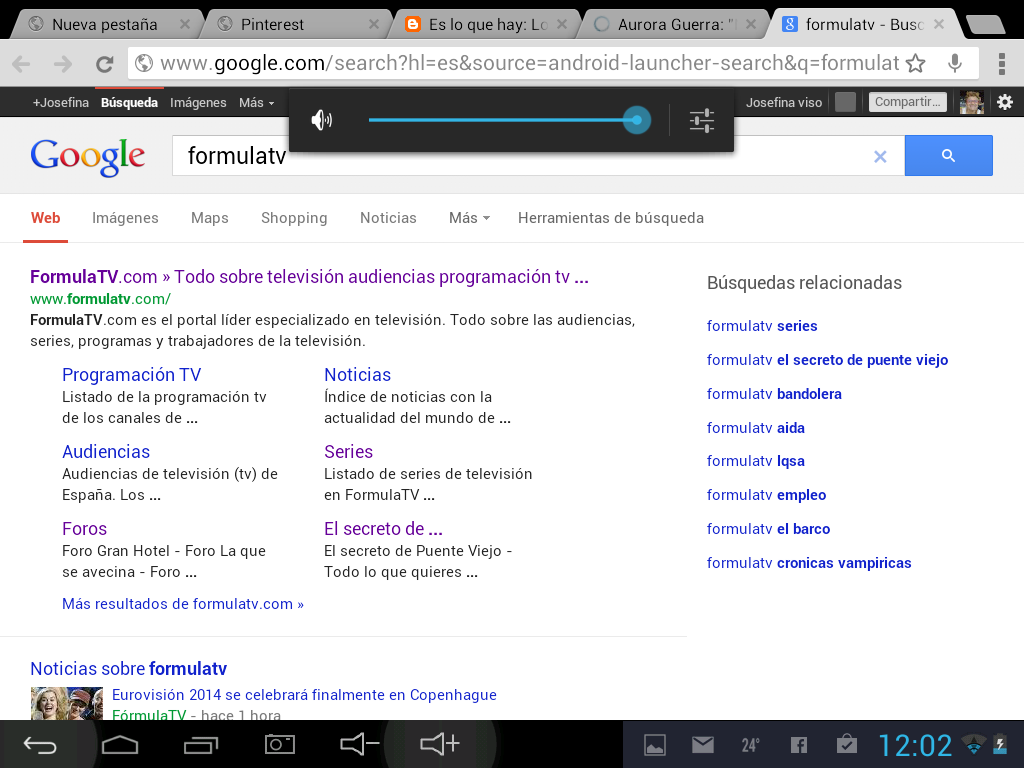Tap the browser forward arrow

click(x=63, y=63)
